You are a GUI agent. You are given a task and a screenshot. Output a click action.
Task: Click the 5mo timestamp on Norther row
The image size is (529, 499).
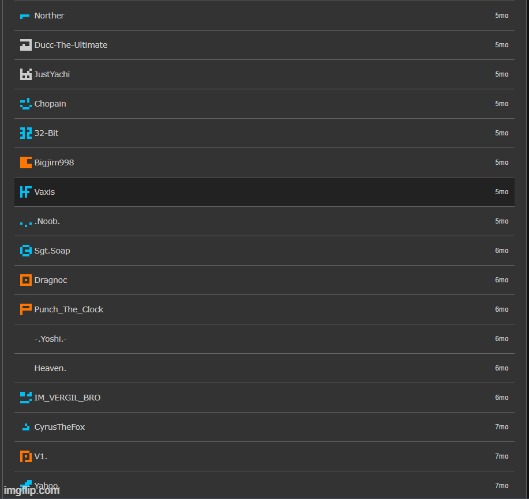coord(502,16)
